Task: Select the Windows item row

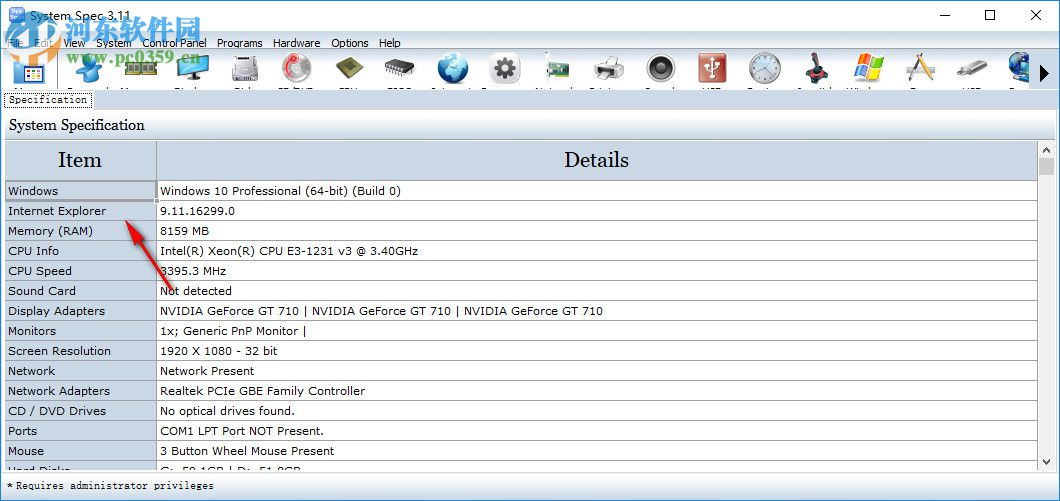Action: tap(80, 191)
